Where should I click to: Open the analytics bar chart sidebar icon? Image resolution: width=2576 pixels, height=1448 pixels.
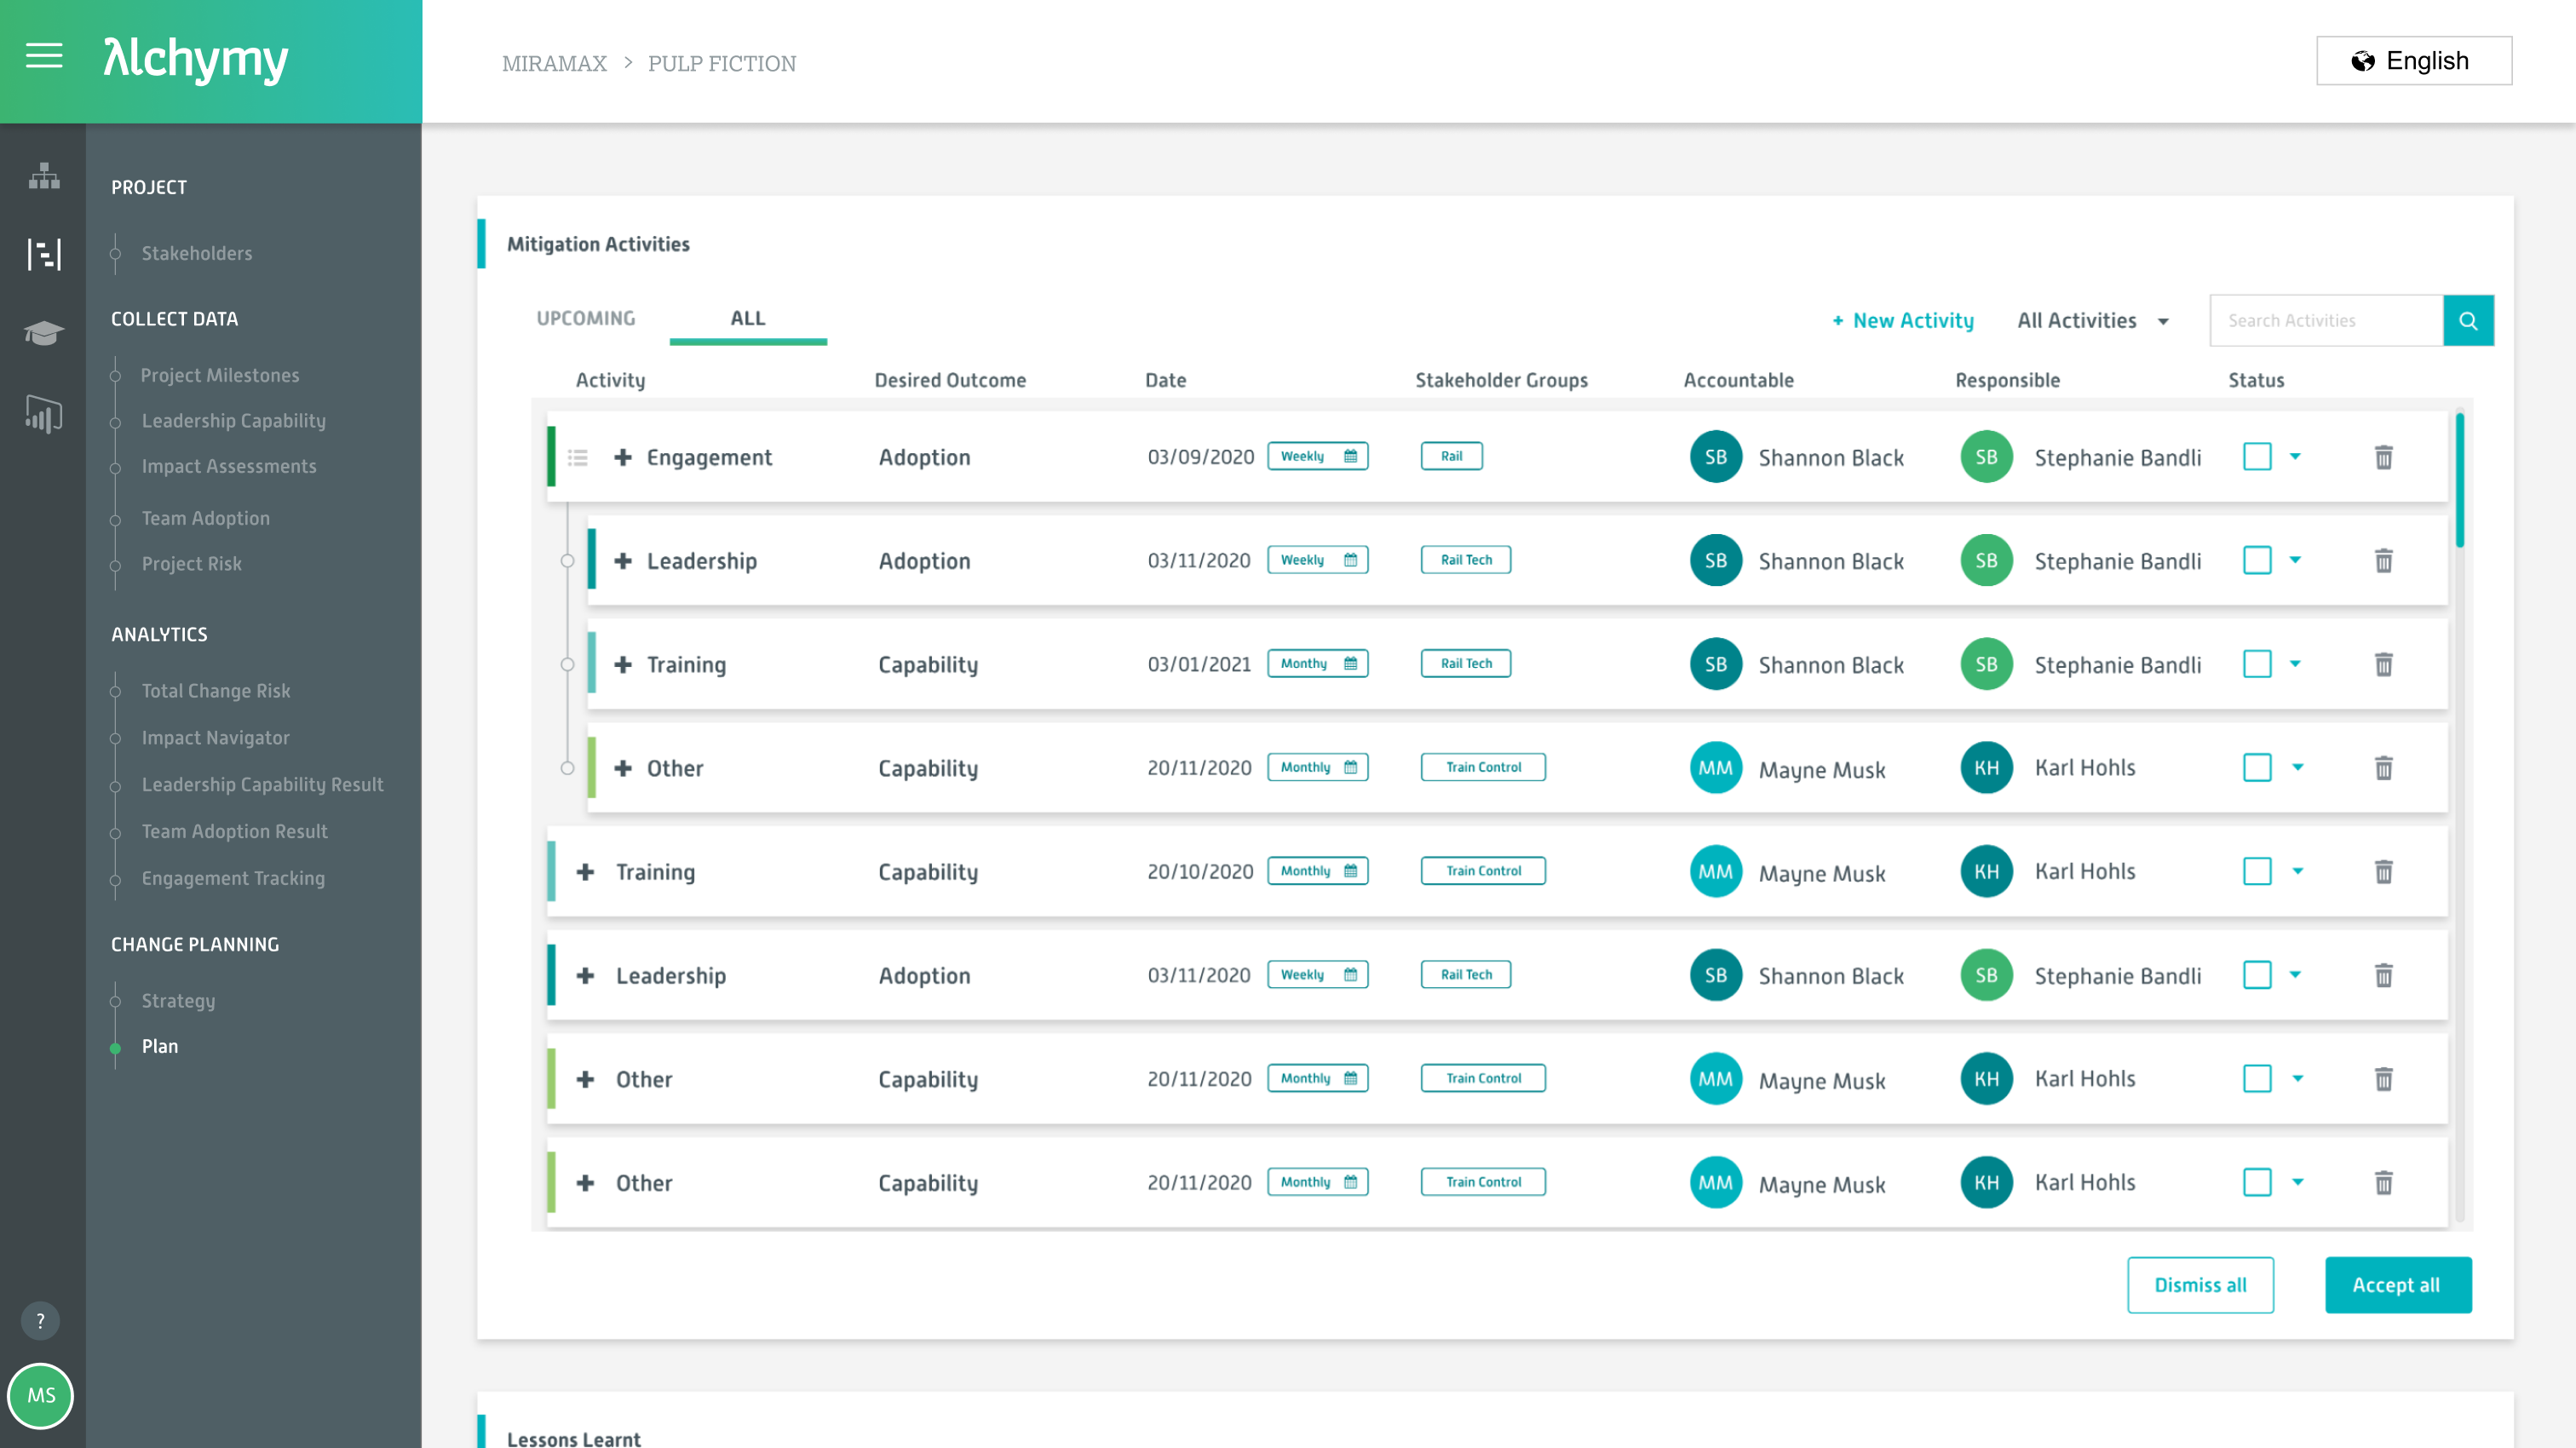(43, 416)
